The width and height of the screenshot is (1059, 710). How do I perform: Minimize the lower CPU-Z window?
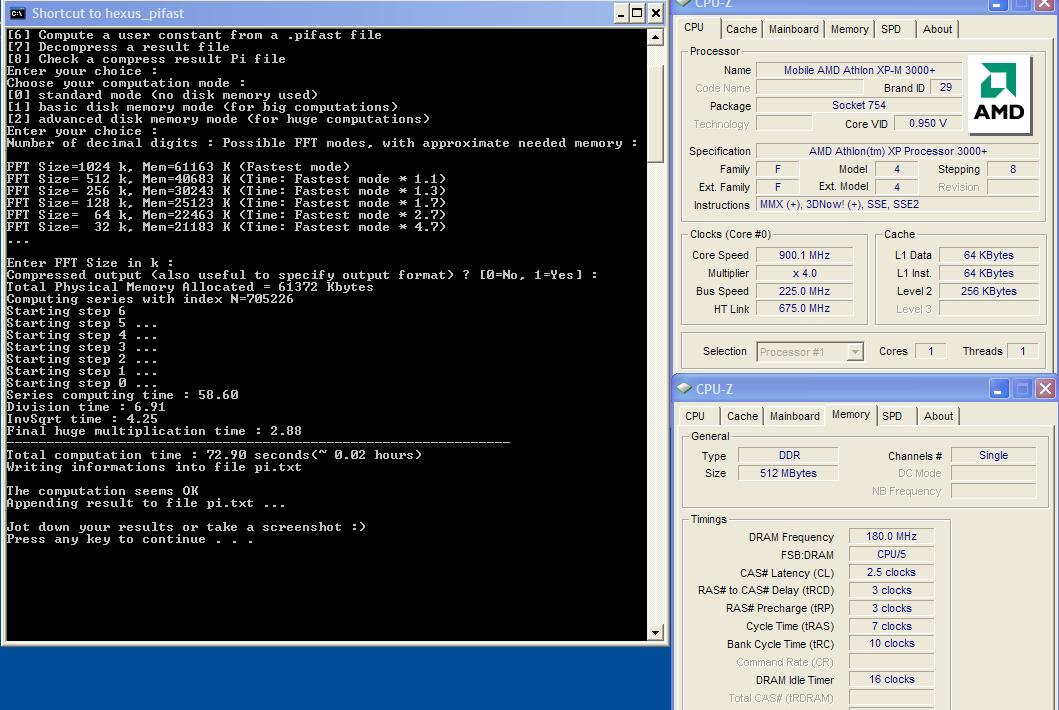tap(998, 388)
